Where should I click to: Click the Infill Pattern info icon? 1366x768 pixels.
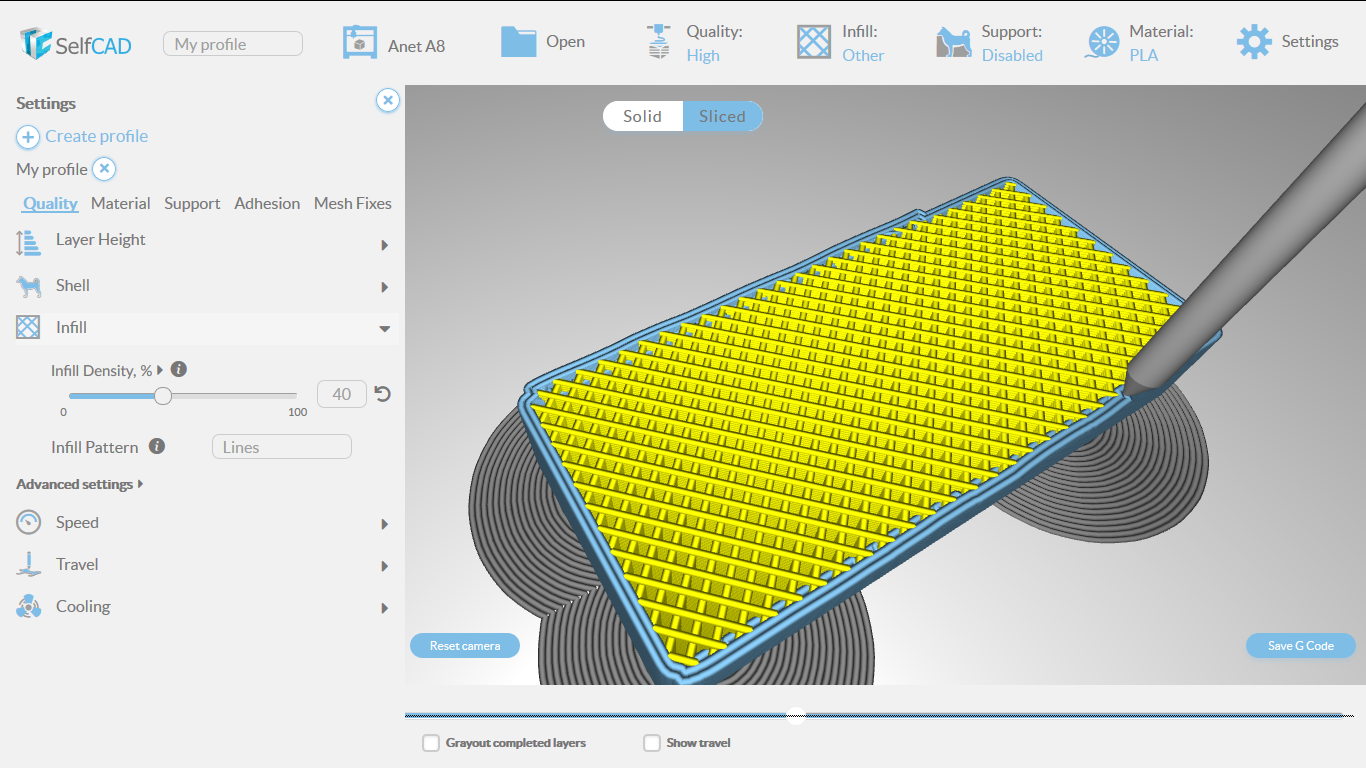pos(157,446)
